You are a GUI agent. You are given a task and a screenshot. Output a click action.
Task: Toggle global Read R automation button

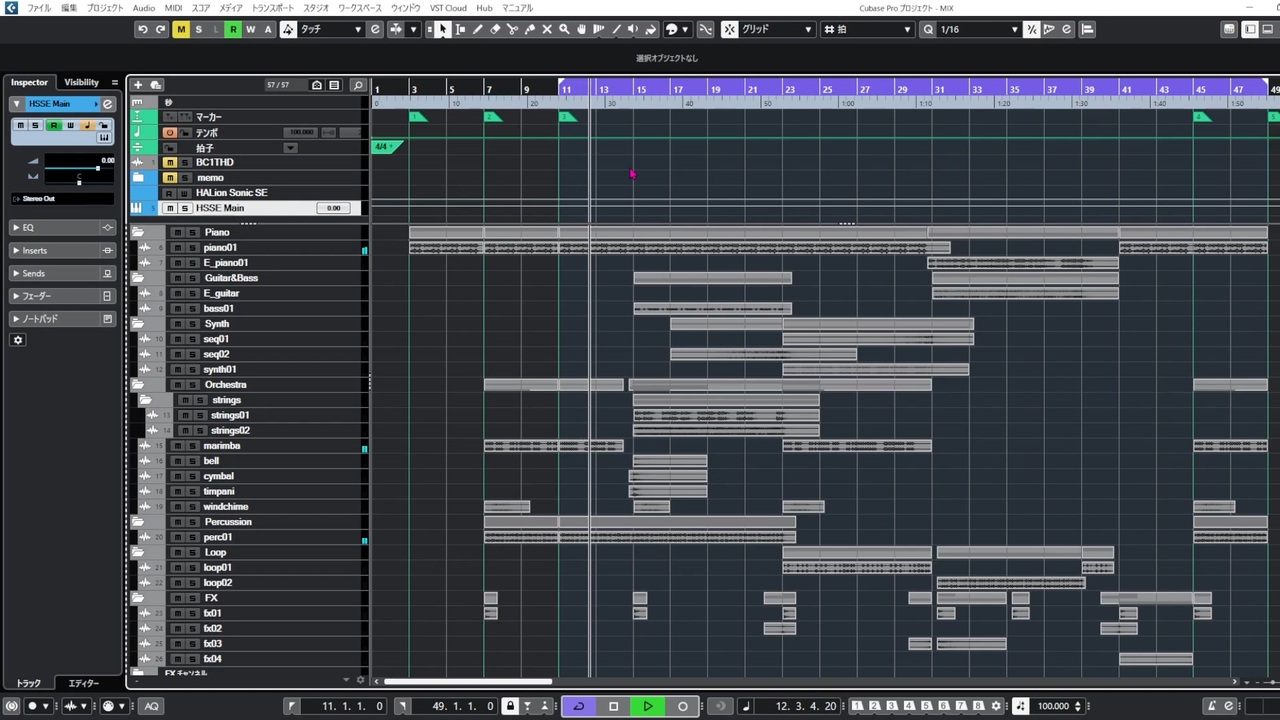(x=233, y=30)
